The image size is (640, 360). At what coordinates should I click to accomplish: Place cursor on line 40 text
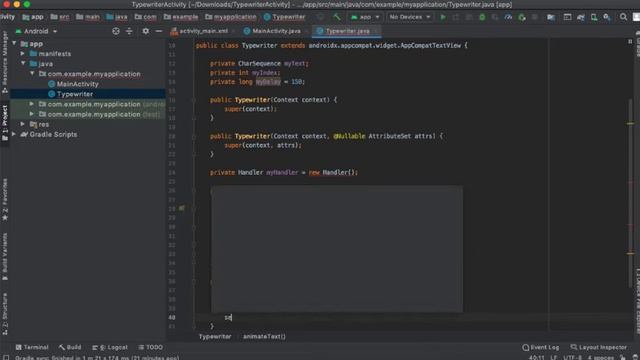point(228,317)
